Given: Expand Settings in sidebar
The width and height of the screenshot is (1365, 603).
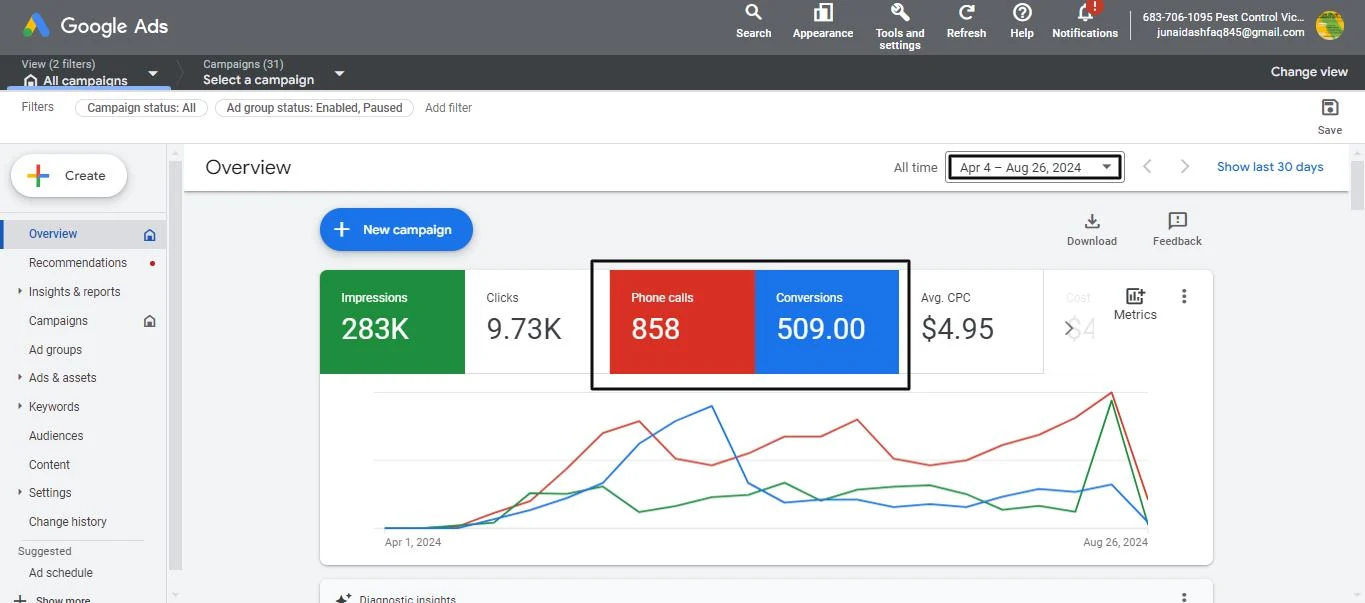Looking at the screenshot, I should click(20, 493).
